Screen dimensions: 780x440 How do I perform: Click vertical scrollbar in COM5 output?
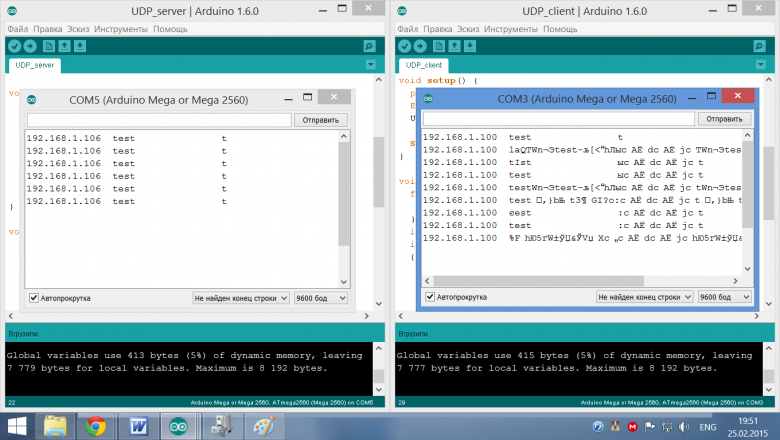(344, 194)
